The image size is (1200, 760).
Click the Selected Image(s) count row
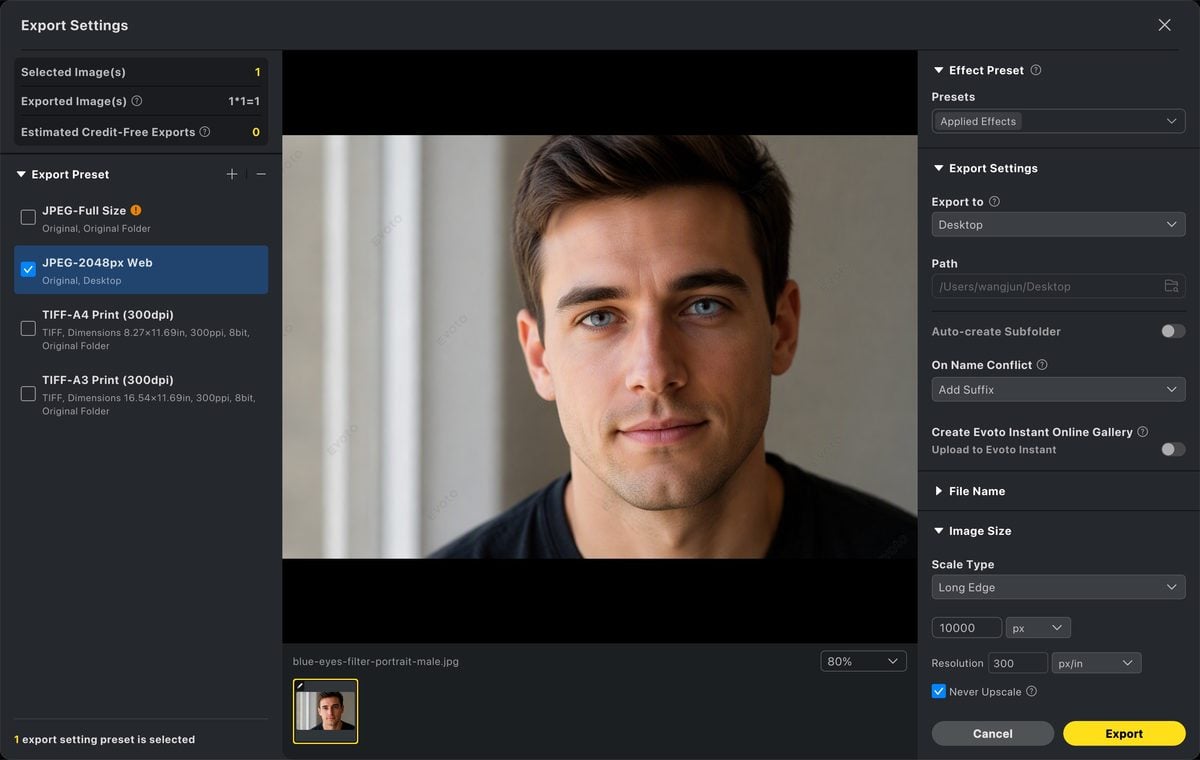pos(141,72)
